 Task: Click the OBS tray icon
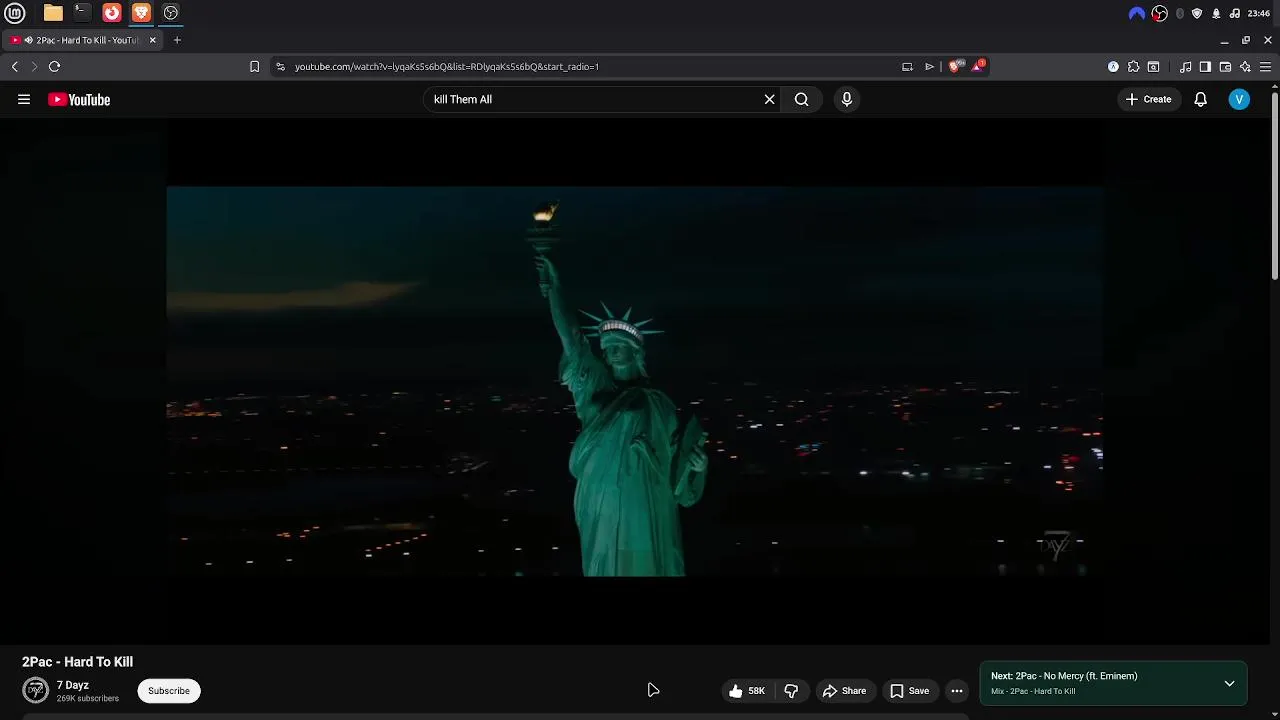[1160, 13]
